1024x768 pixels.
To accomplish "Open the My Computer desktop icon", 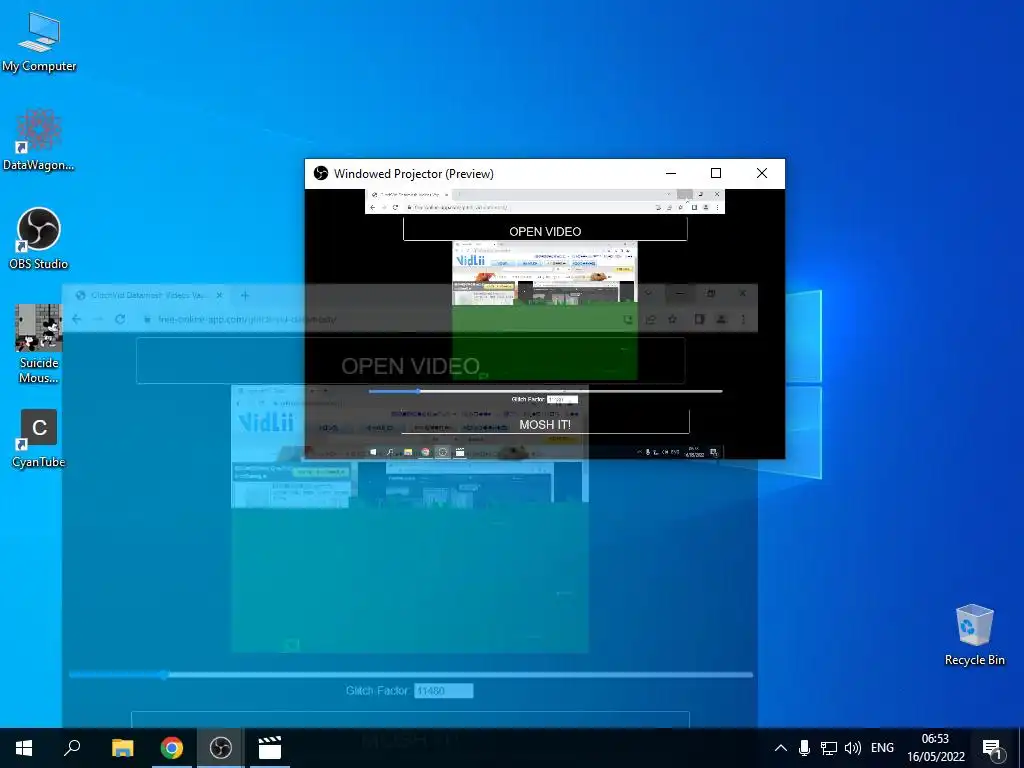I will coord(39,42).
